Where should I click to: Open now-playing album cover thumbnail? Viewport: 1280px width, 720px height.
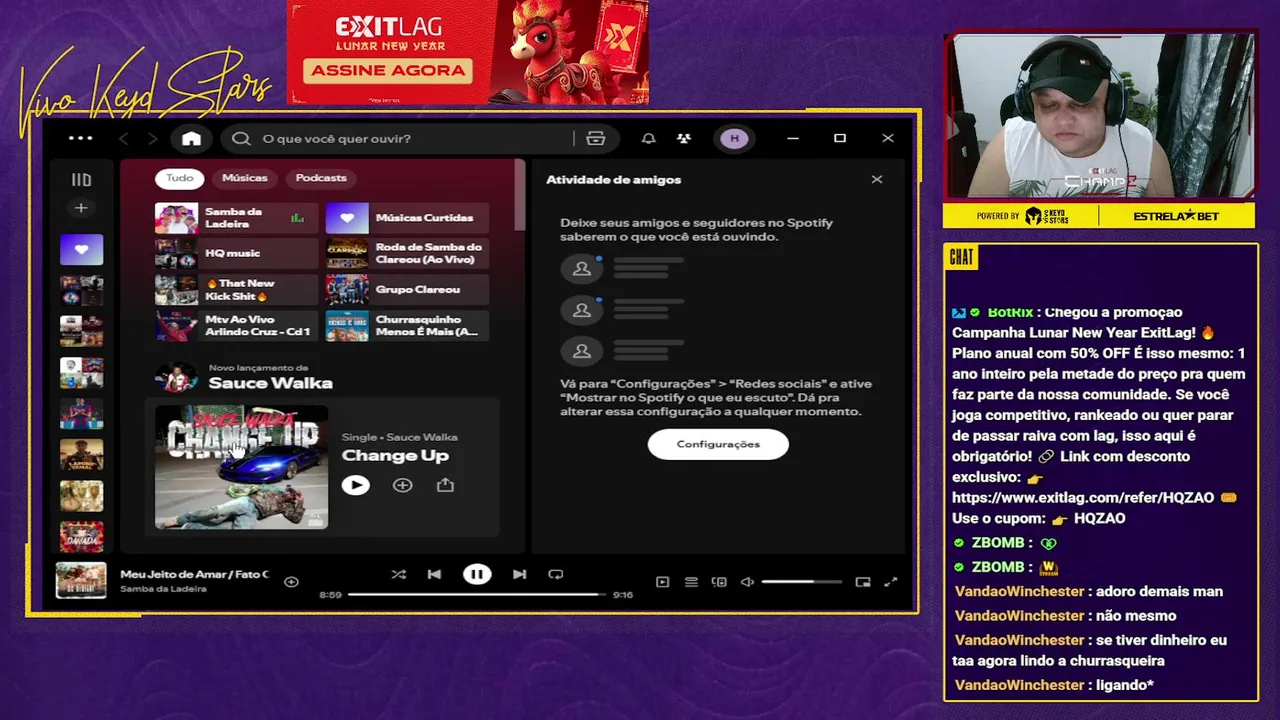coord(81,581)
